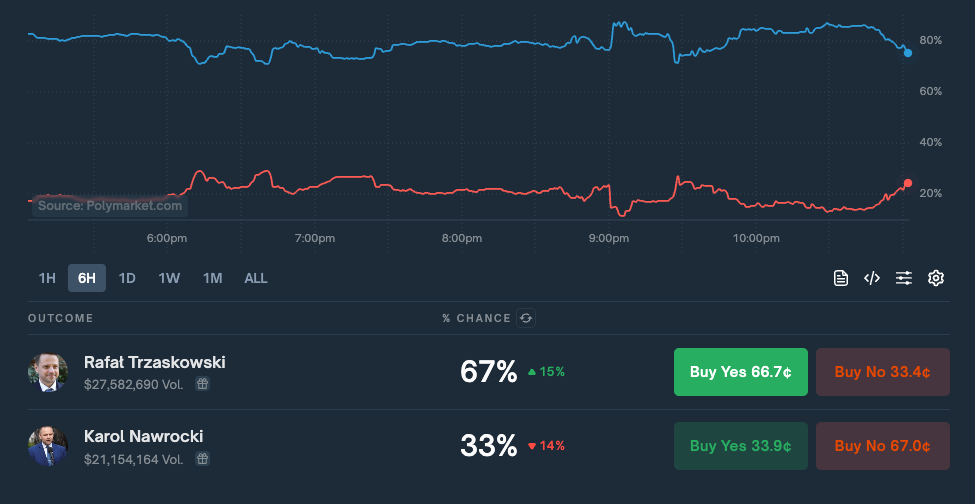This screenshot has height=504, width=975.
Task: Switch chart to 1D range
Action: [127, 278]
